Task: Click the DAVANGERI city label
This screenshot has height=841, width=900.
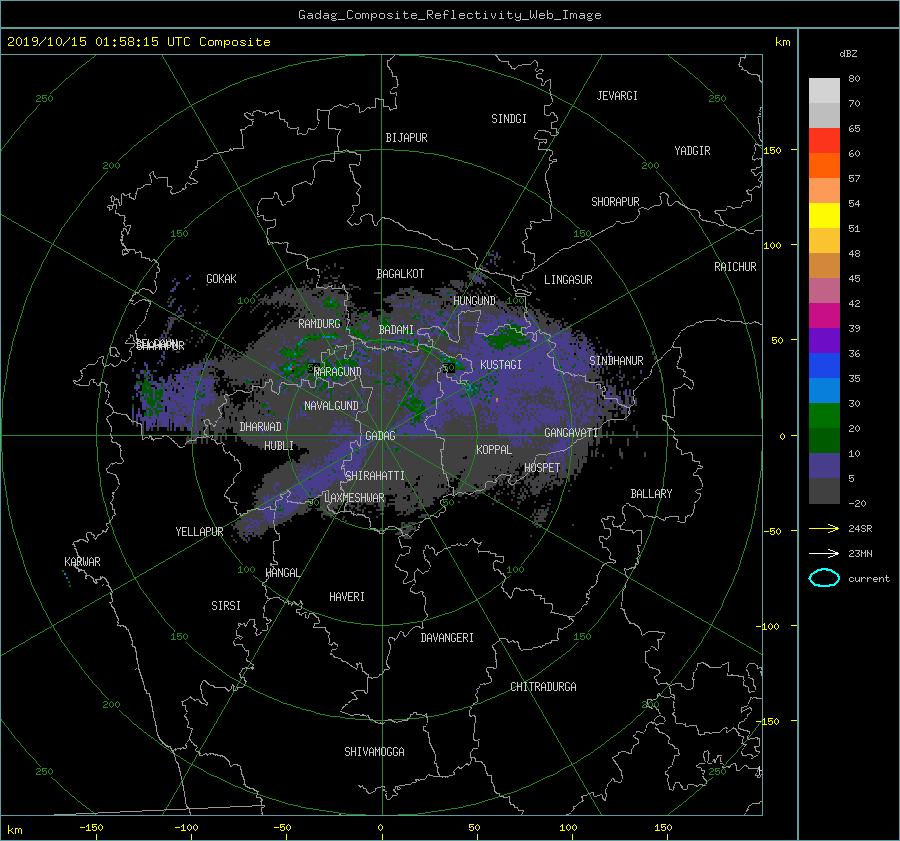Action: pyautogui.click(x=447, y=638)
